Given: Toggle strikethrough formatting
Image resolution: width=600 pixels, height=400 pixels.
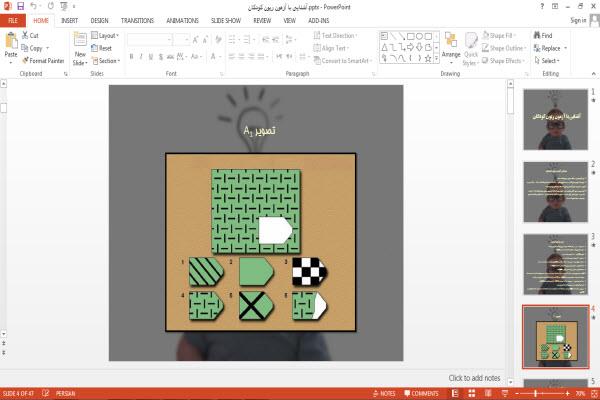Looking at the screenshot, I should (170, 57).
